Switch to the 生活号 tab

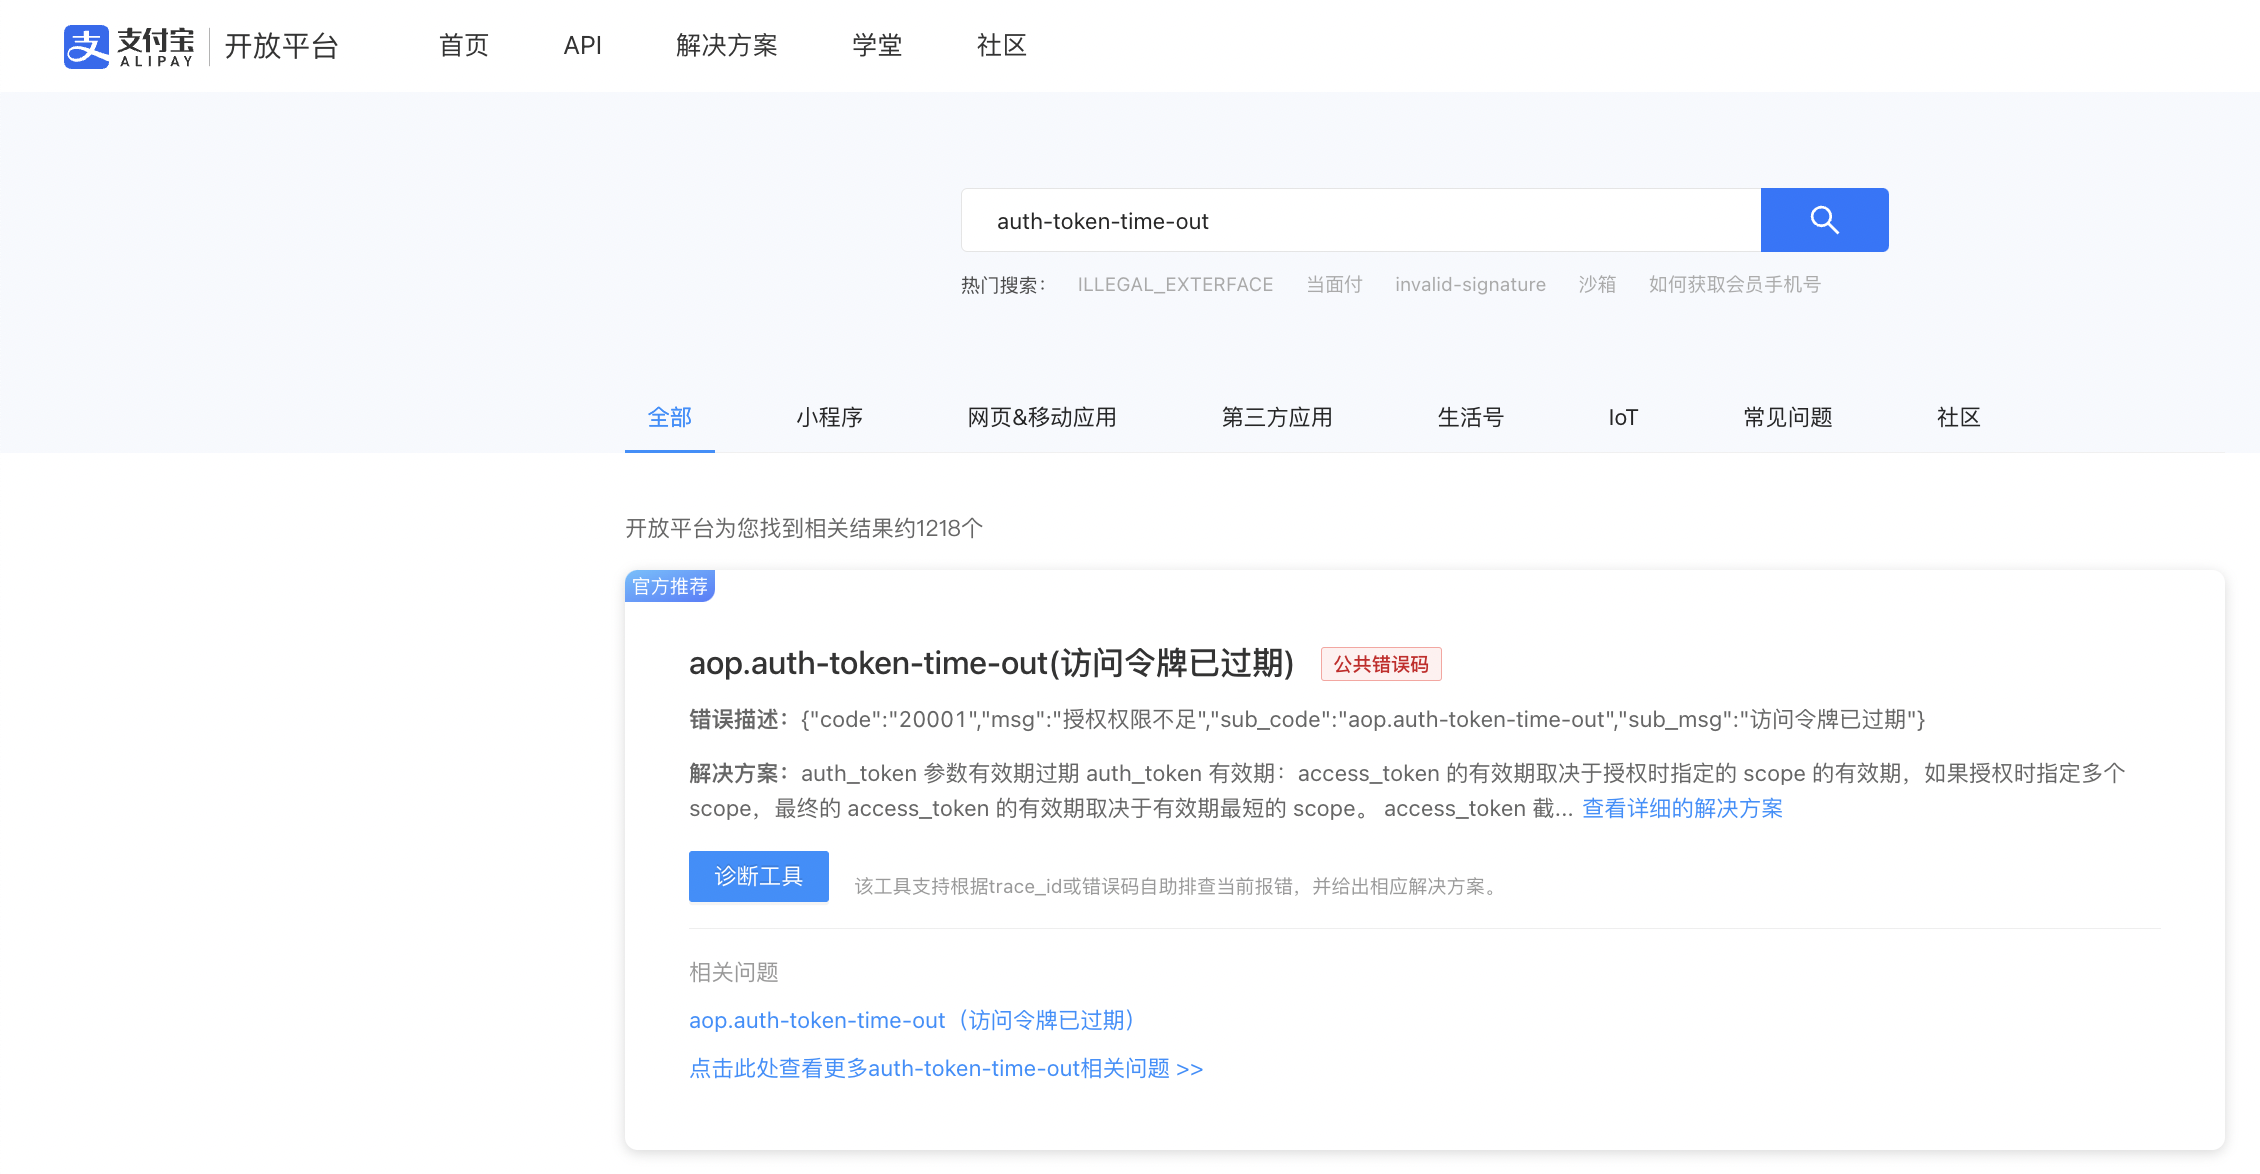point(1470,418)
